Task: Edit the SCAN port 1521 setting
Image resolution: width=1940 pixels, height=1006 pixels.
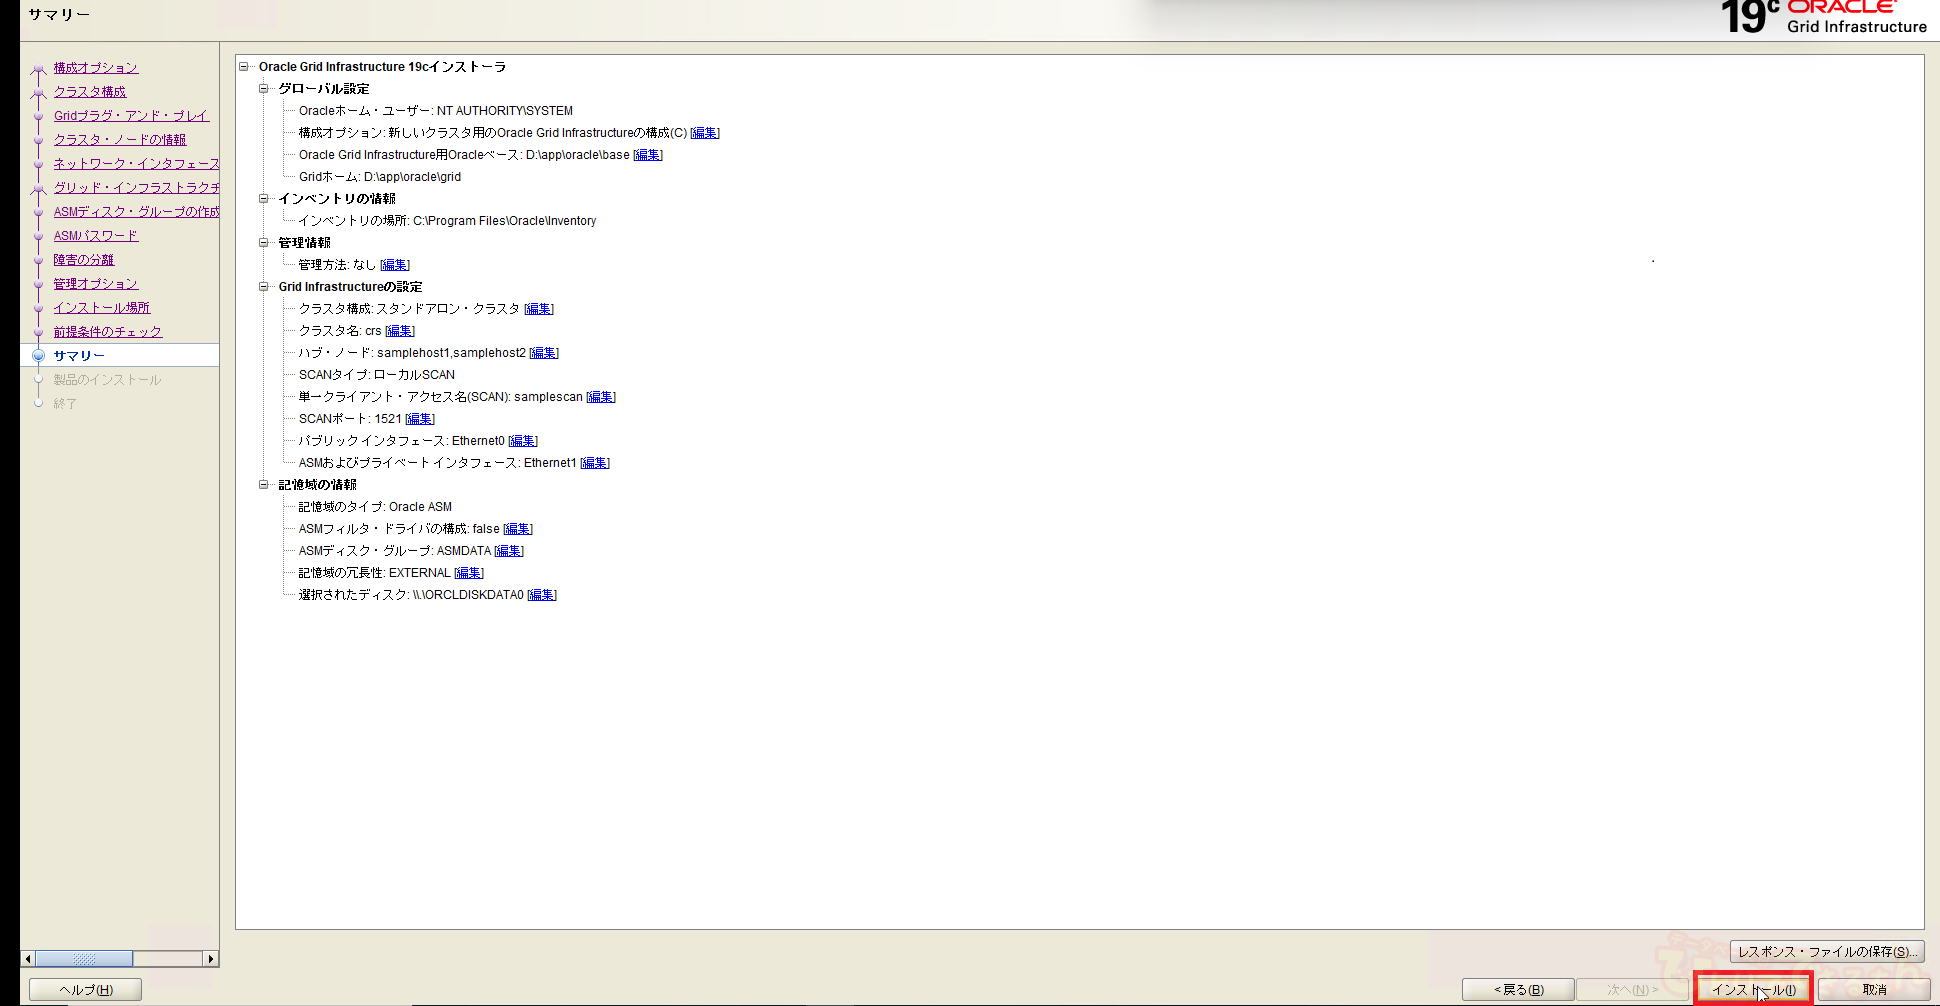Action: point(420,419)
